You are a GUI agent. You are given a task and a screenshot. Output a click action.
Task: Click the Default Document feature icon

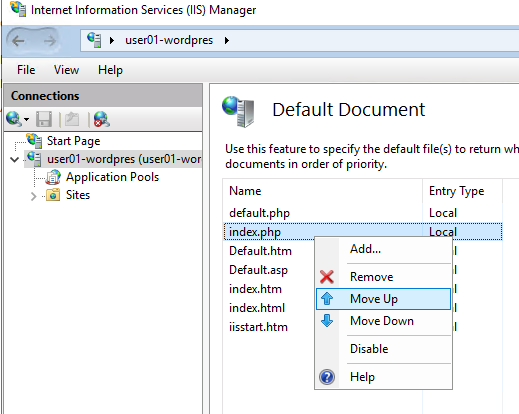(238, 112)
